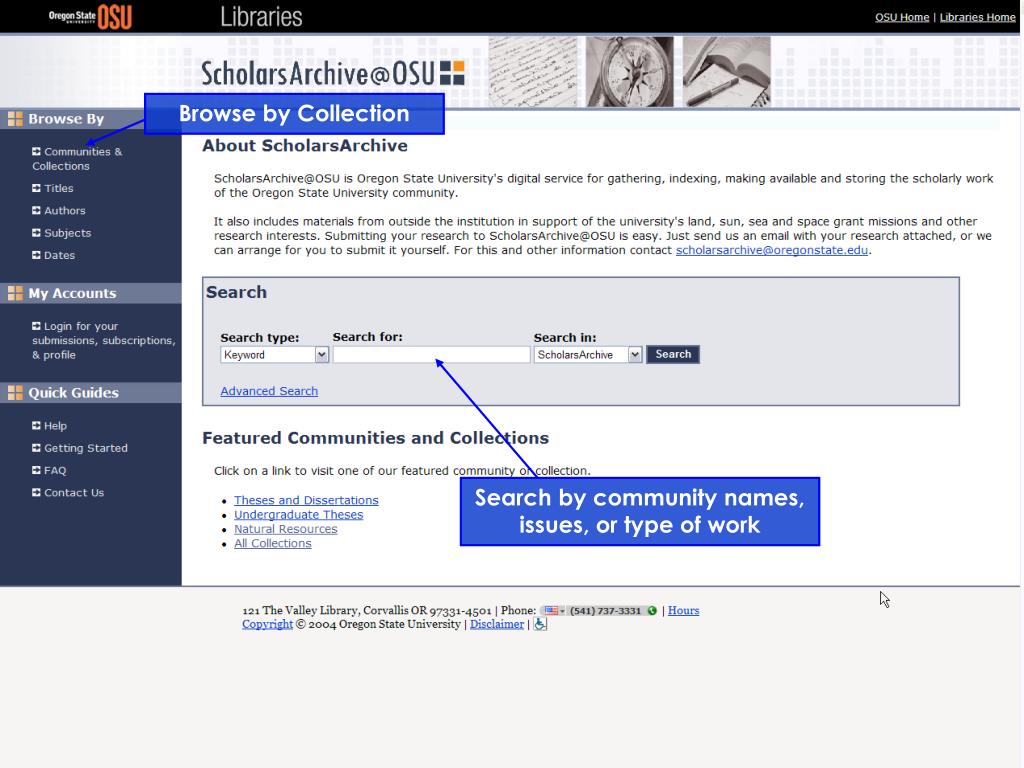Viewport: 1024px width, 768px height.
Task: Open Theses and Dissertations collection
Action: pos(306,500)
